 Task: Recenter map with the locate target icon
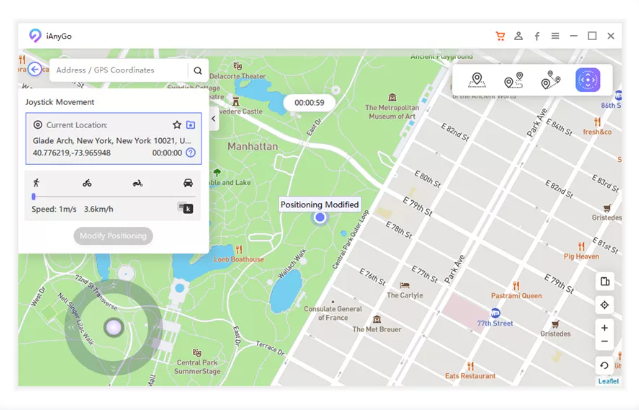tap(604, 305)
